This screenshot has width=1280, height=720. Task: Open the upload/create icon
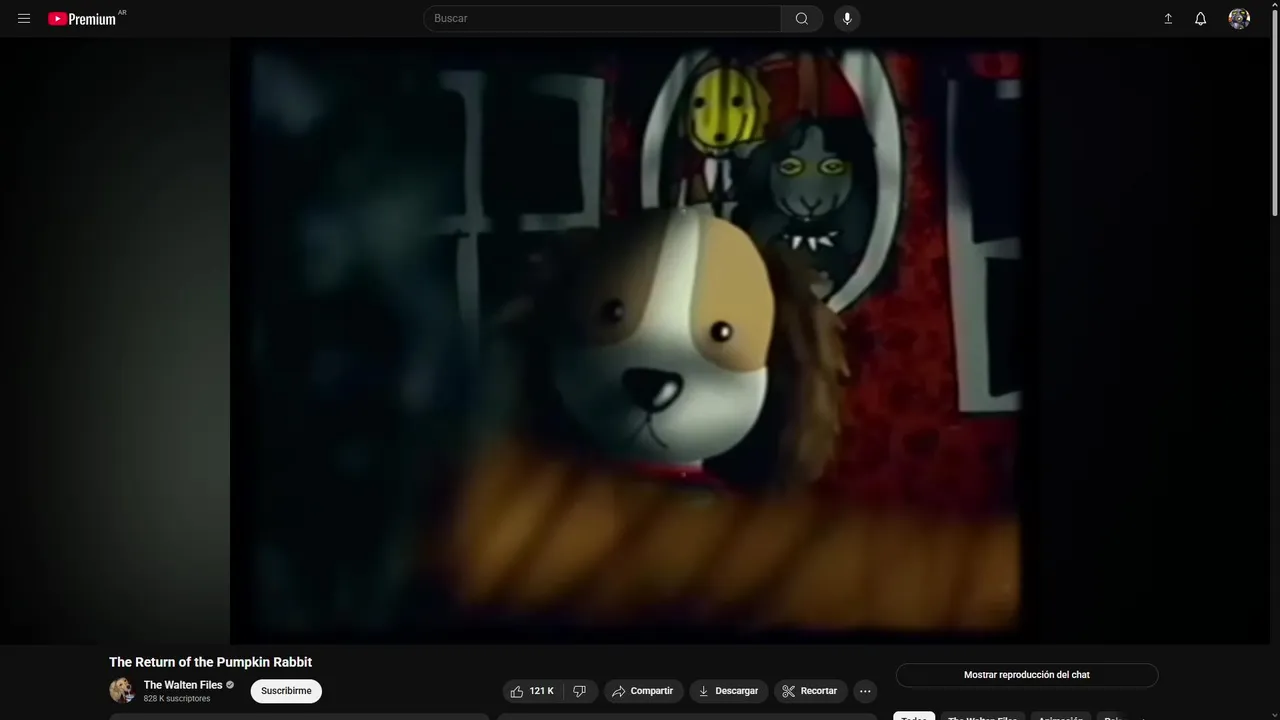coord(1168,18)
